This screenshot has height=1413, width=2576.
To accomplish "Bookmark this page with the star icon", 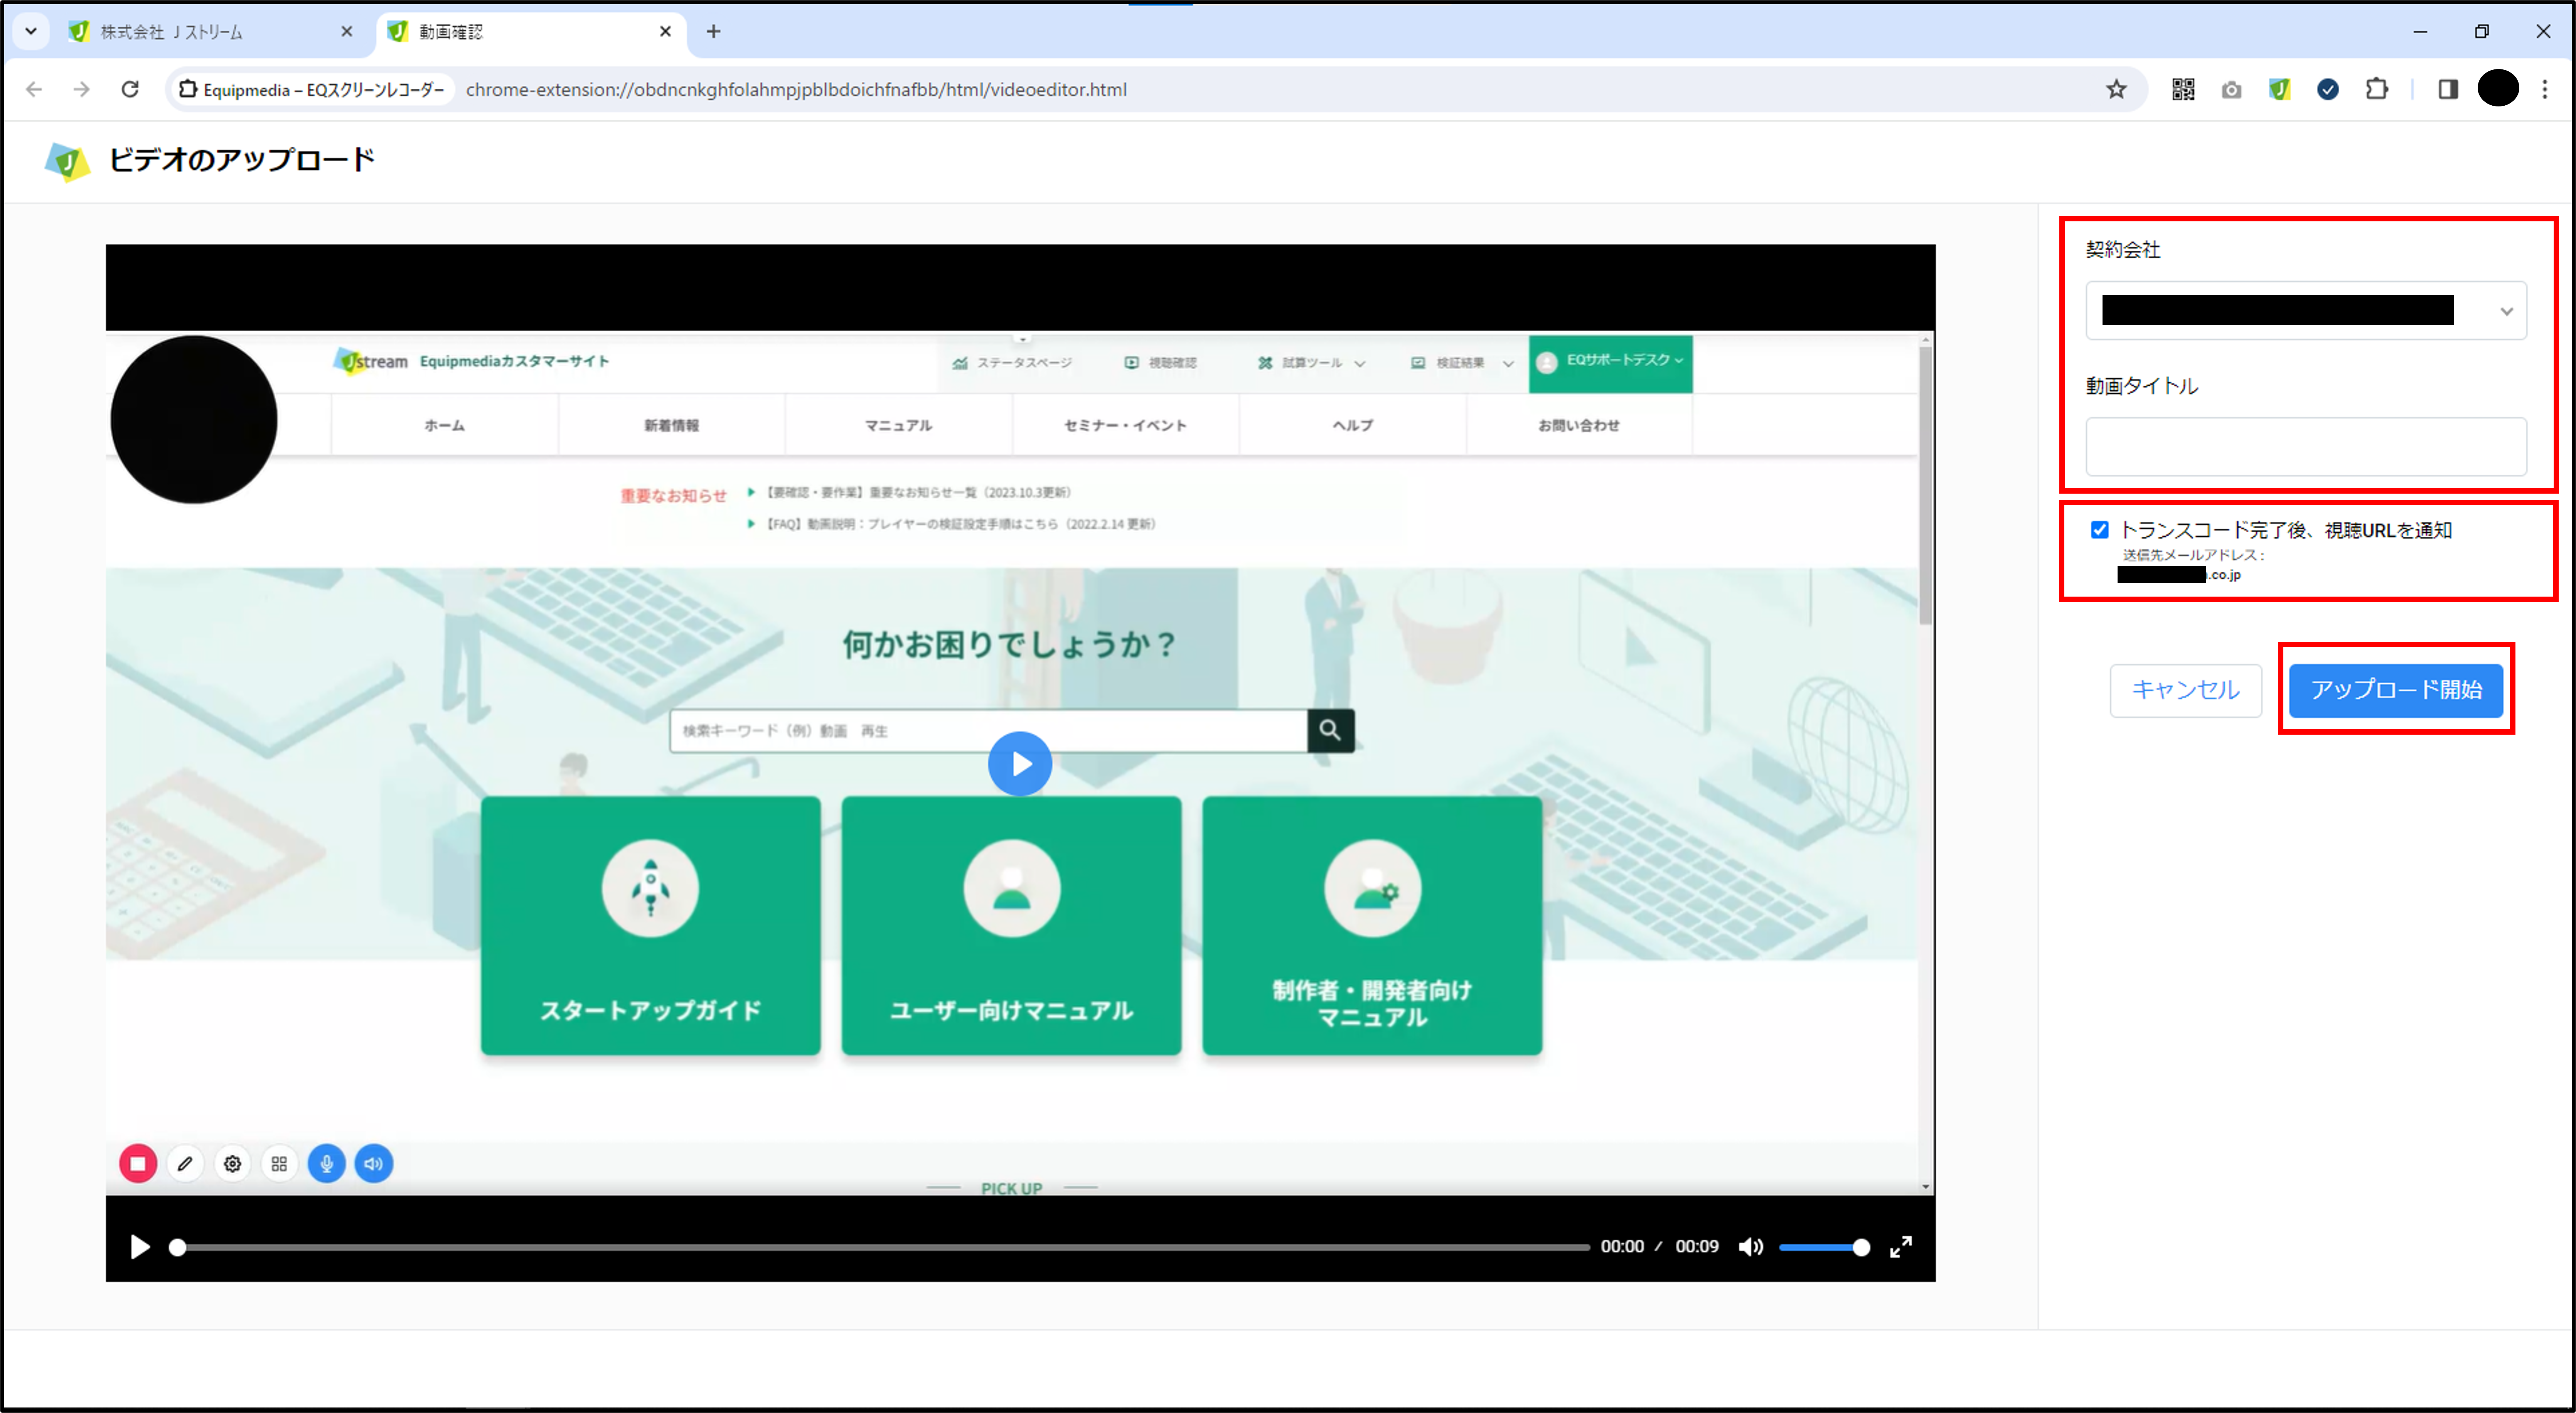I will click(2116, 89).
